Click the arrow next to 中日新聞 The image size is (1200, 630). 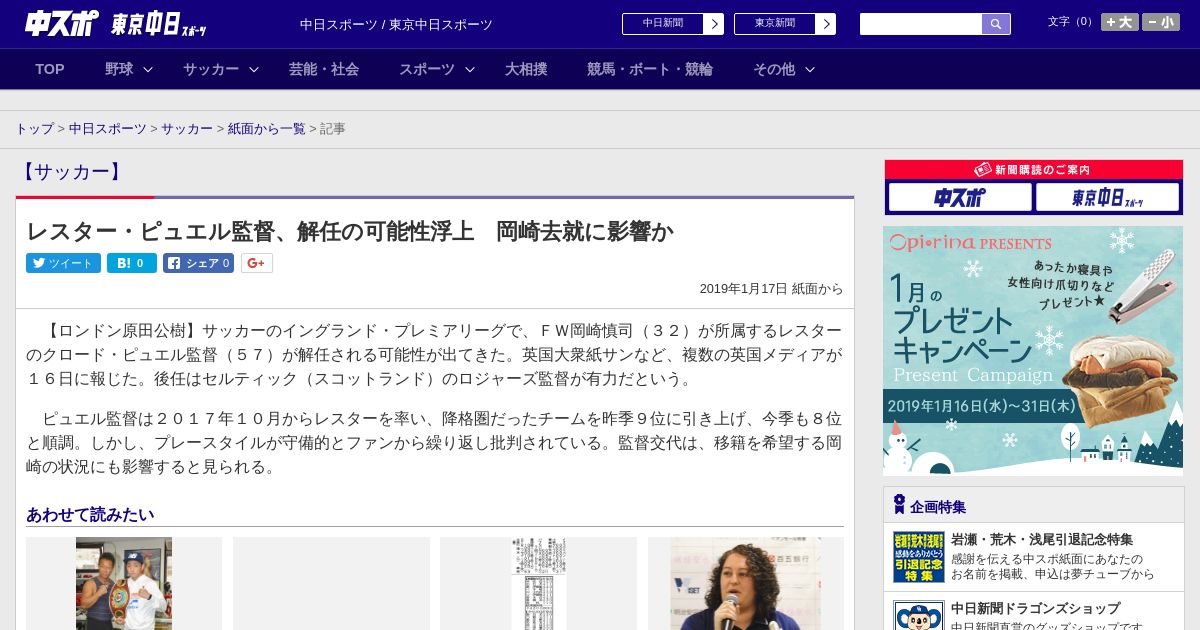coord(714,24)
